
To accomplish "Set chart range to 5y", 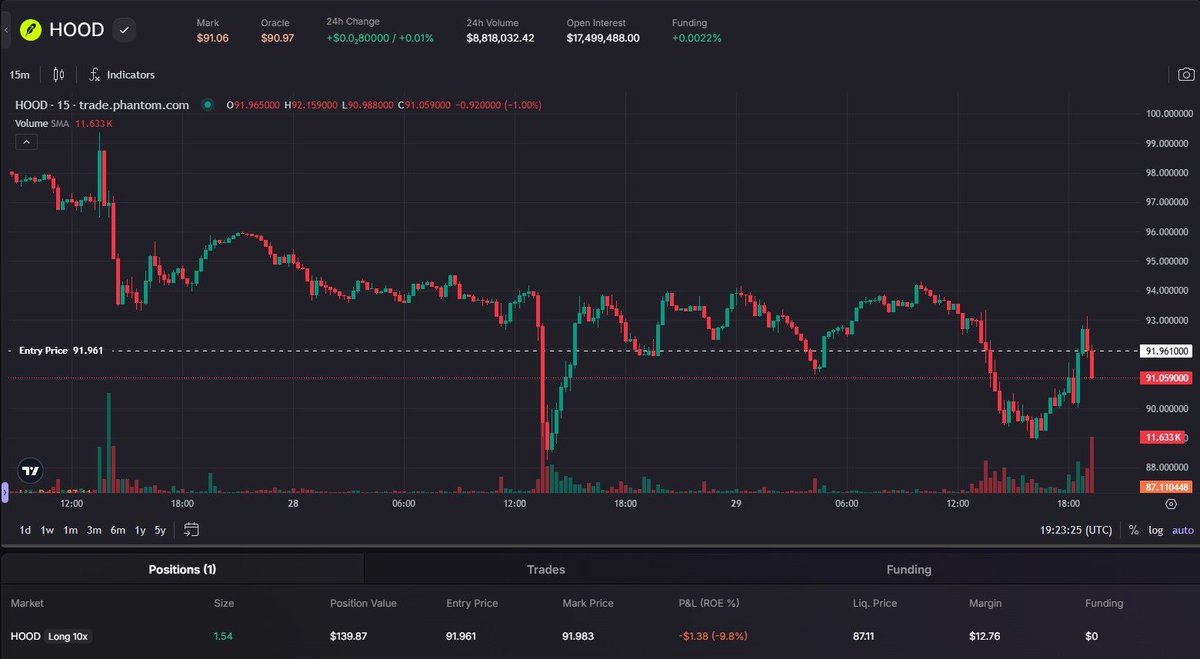I will (160, 530).
